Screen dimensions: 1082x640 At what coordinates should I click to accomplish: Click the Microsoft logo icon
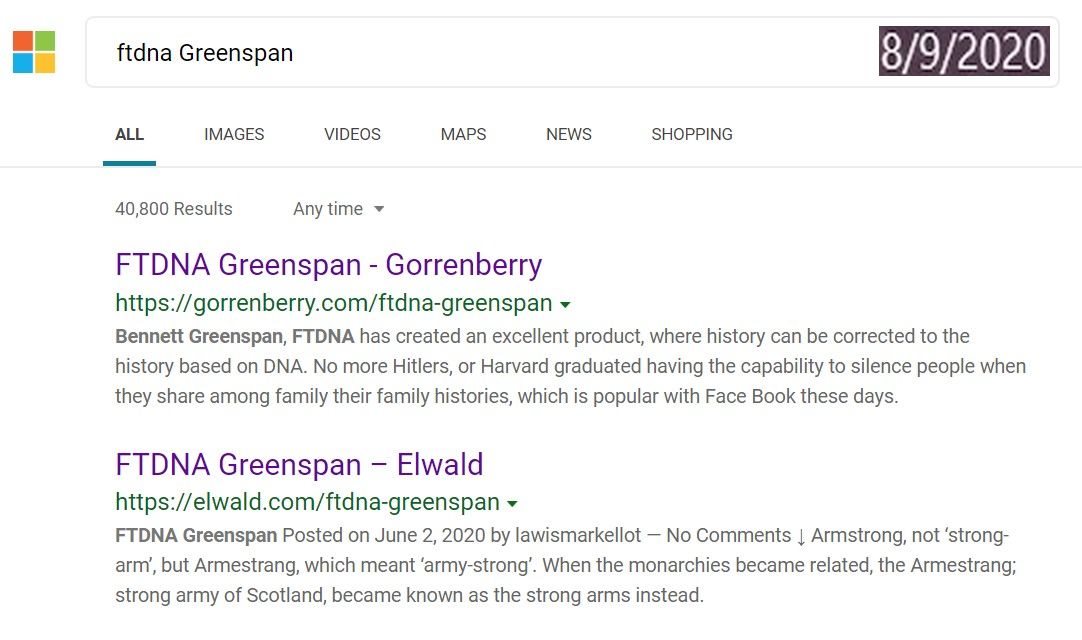[x=34, y=52]
